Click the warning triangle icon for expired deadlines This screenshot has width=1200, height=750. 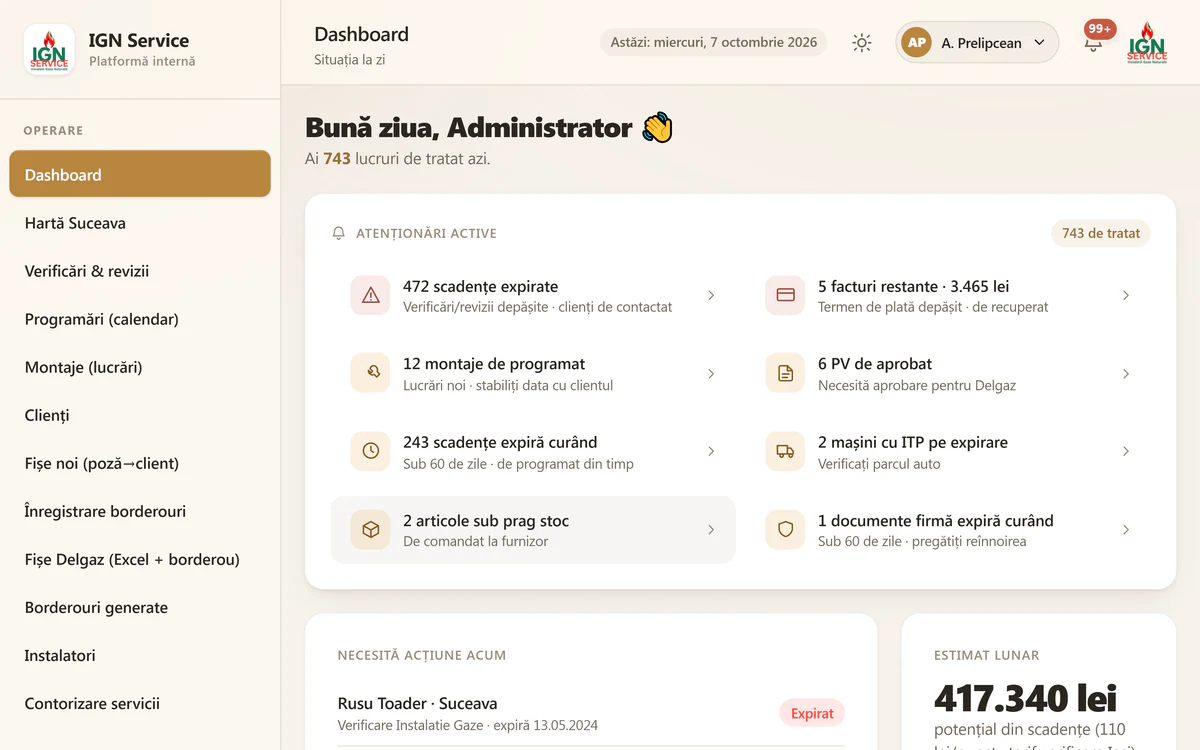tap(370, 295)
